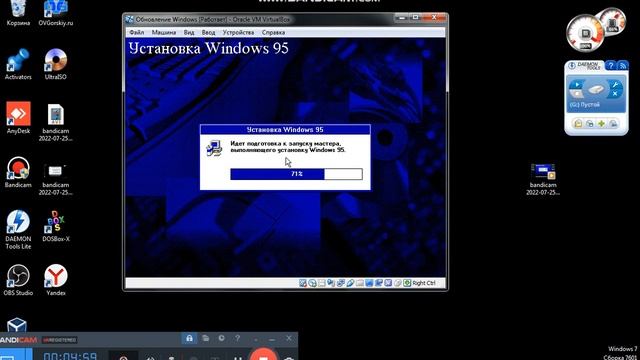
Task: Select the bandicam video file beside AnyDesk
Action: [56, 122]
